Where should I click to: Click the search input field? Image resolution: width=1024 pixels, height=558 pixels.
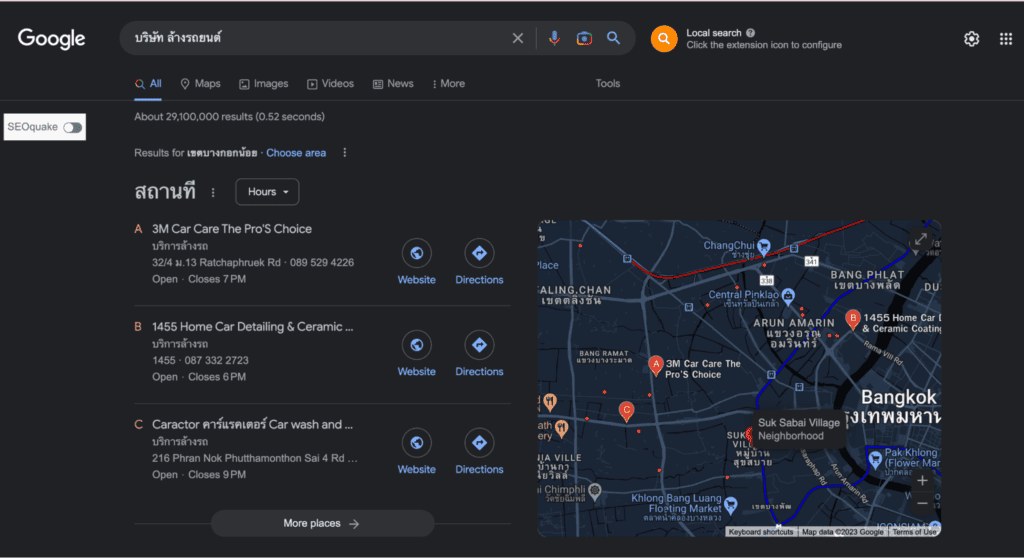(x=320, y=38)
